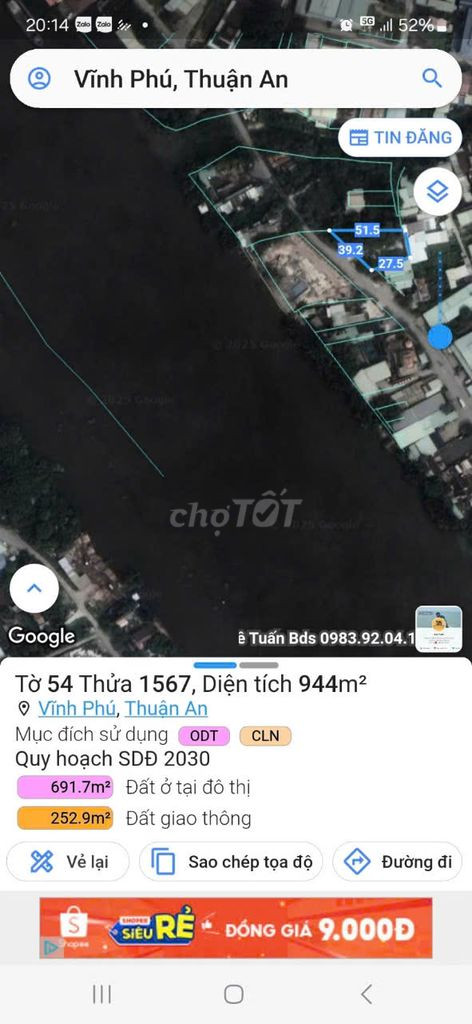Screen dimensions: 472x1024
Task: Tap the magnifier search icon
Action: click(432, 78)
